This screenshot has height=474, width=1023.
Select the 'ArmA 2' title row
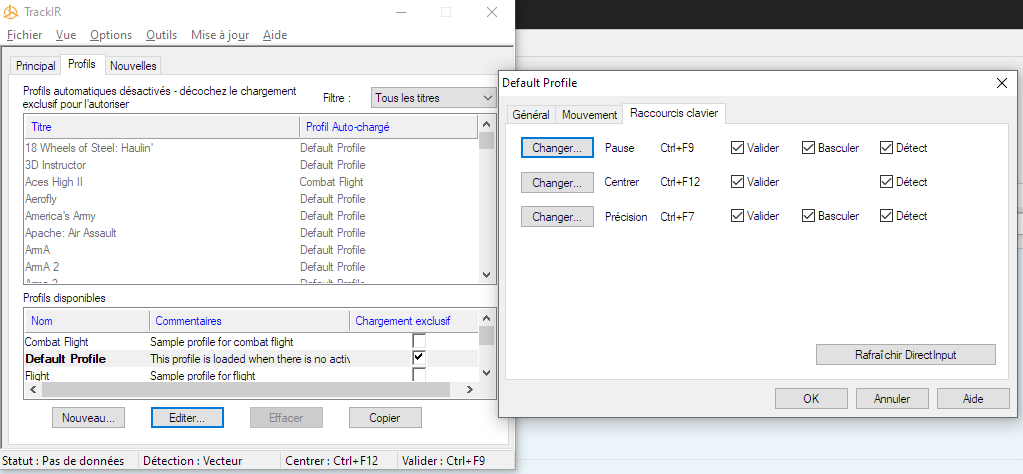(x=251, y=267)
